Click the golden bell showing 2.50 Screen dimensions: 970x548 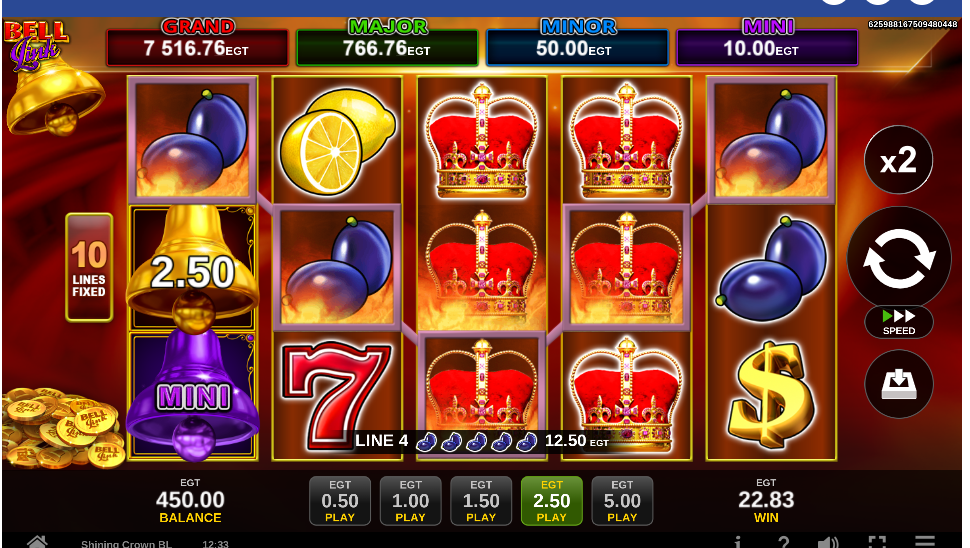192,267
